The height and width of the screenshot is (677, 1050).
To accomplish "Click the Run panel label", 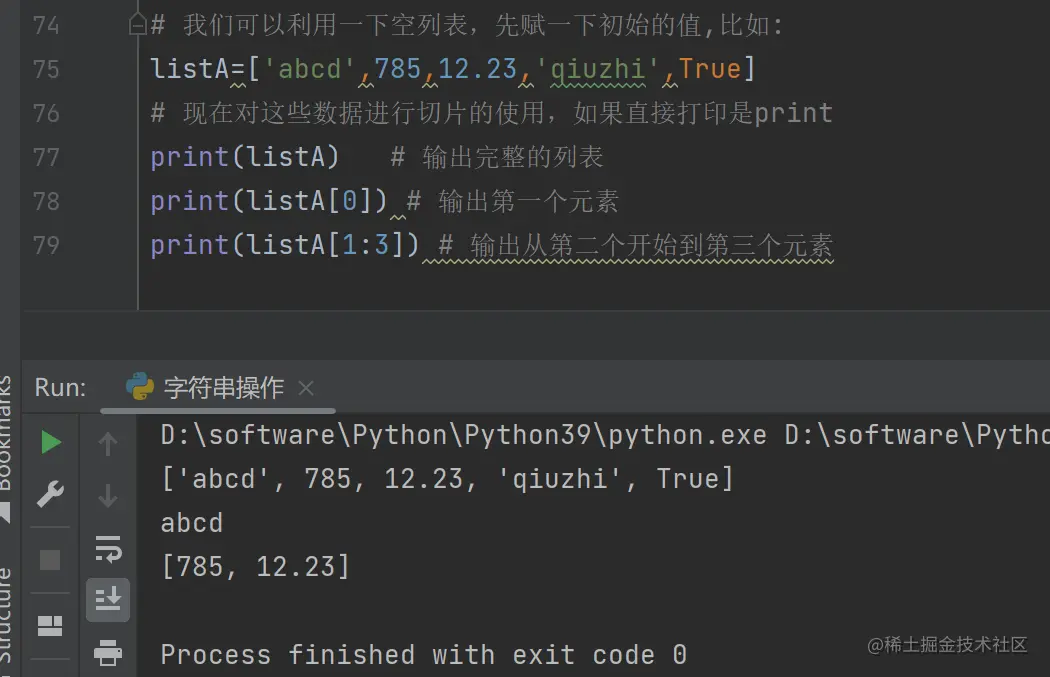I will pyautogui.click(x=60, y=388).
